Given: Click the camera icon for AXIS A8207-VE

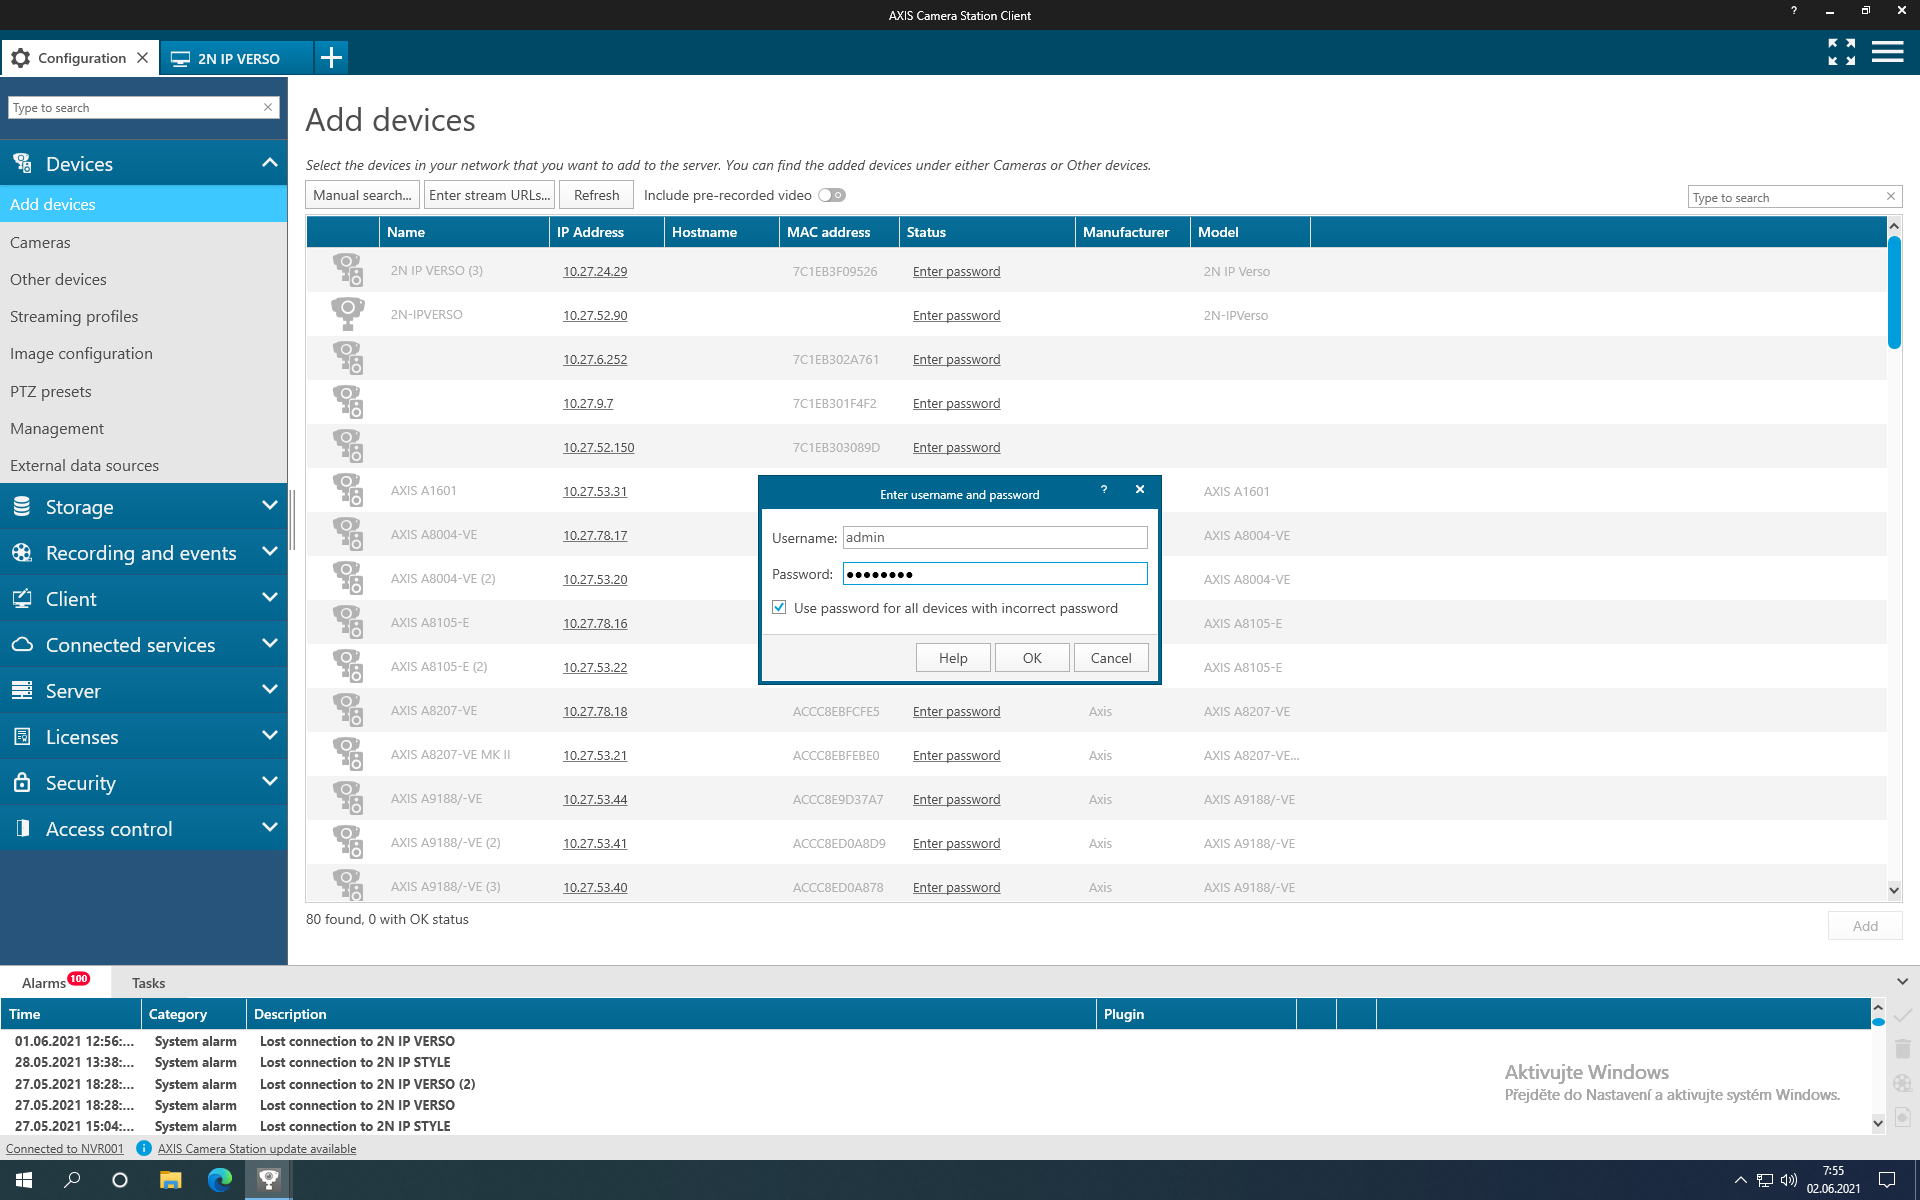Looking at the screenshot, I should (x=347, y=710).
